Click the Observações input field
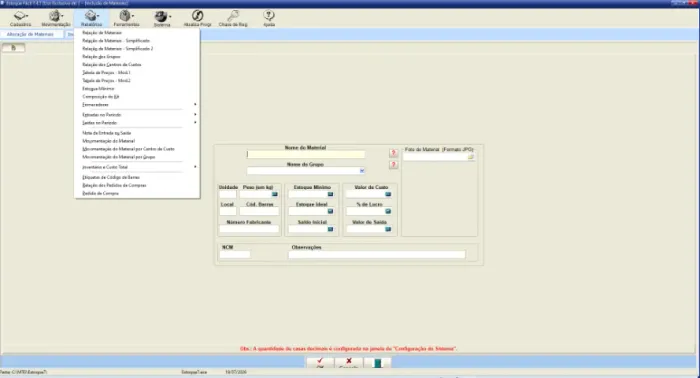This screenshot has width=700, height=378. 377,254
